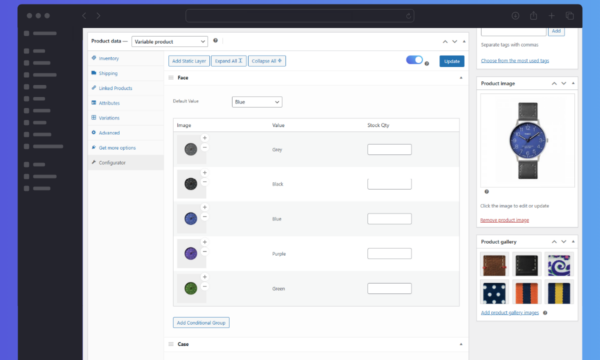This screenshot has width=600, height=360.
Task: Click help icon beside product type dropdown
Action: [x=215, y=41]
